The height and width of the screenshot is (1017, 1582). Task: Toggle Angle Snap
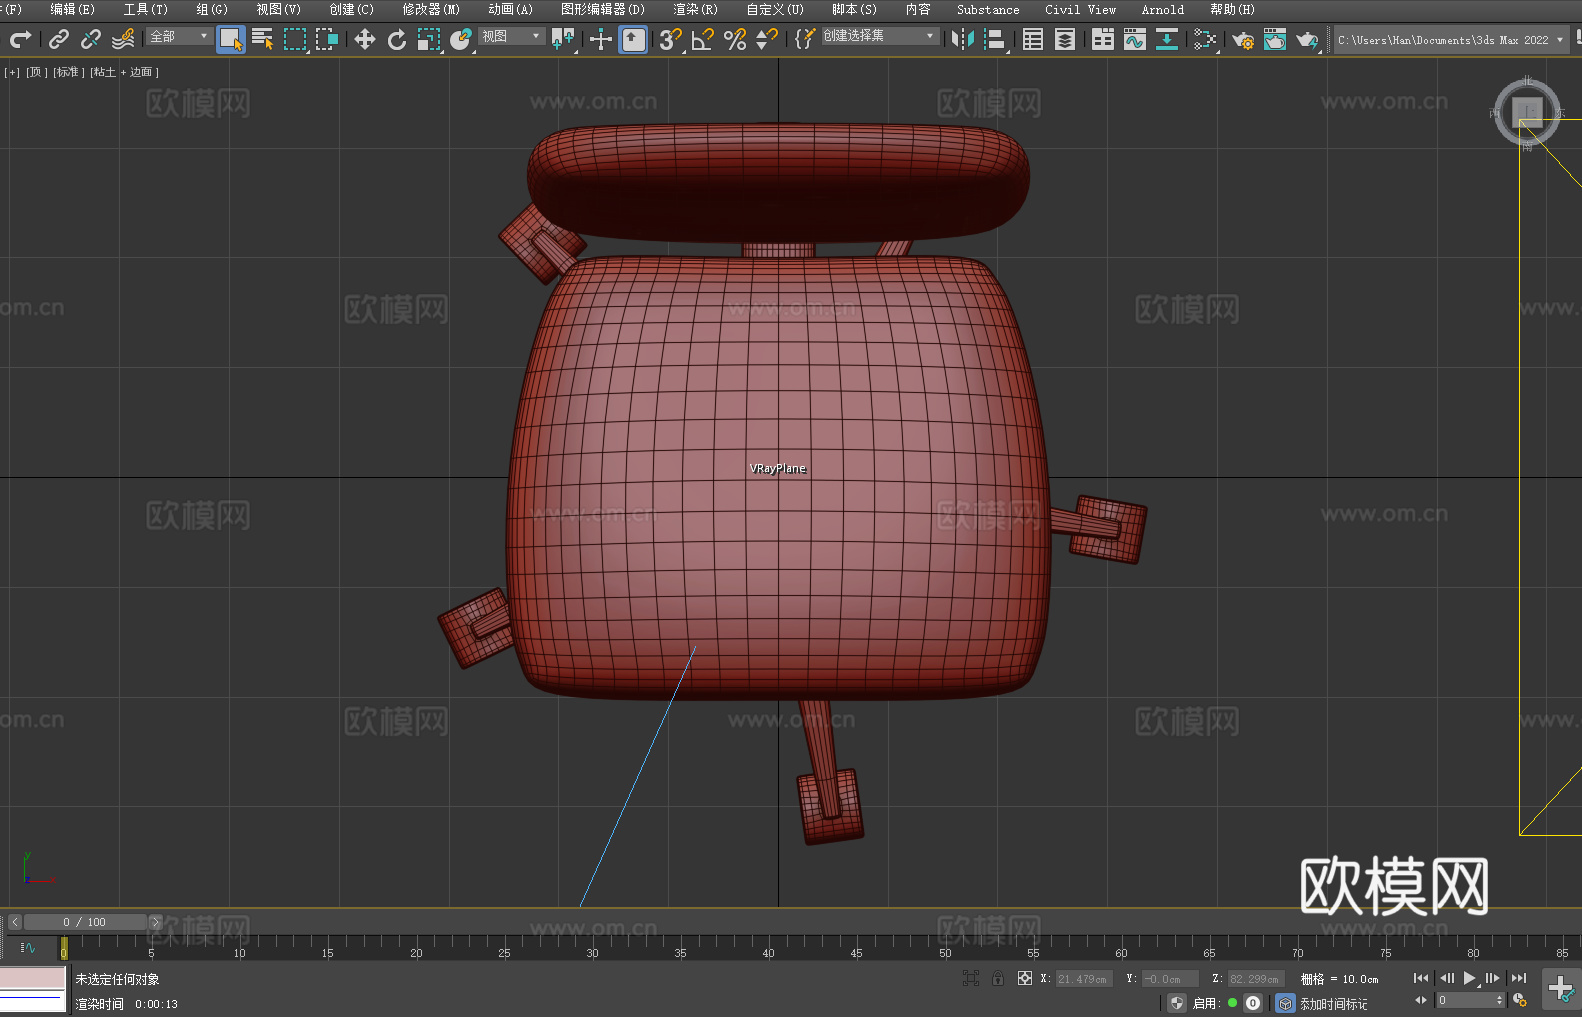click(x=703, y=39)
